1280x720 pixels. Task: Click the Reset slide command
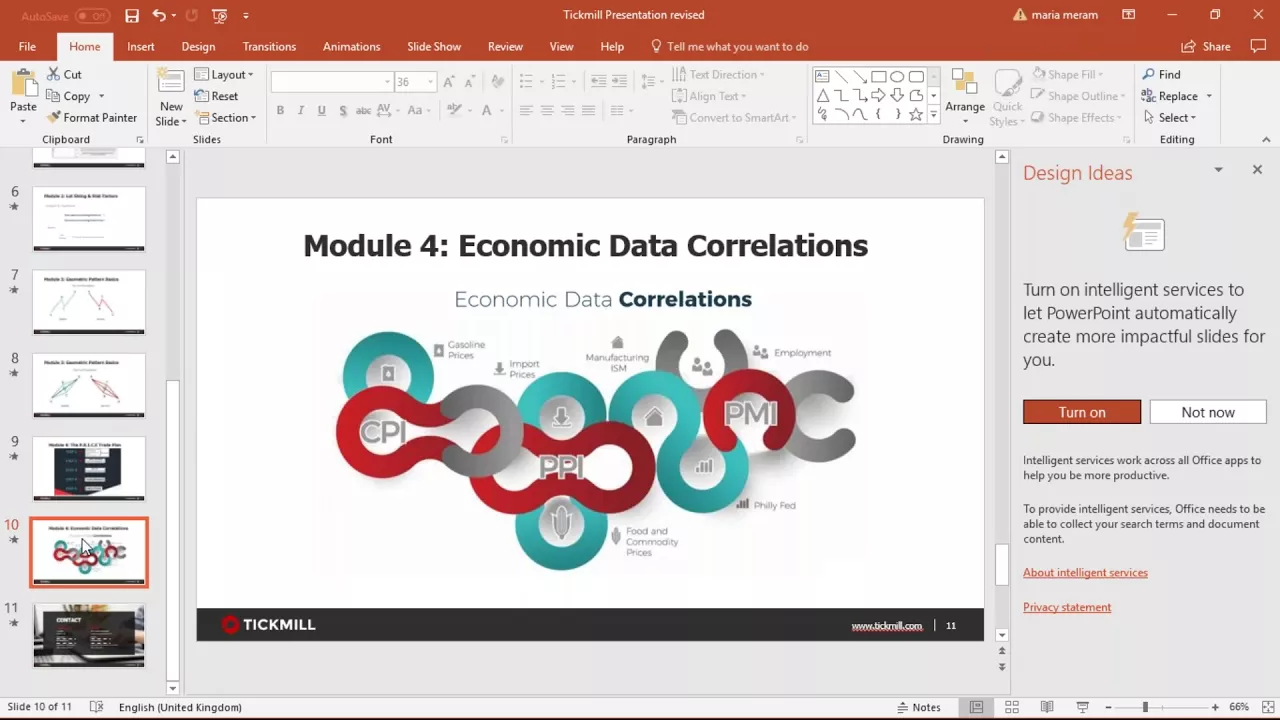coord(216,96)
